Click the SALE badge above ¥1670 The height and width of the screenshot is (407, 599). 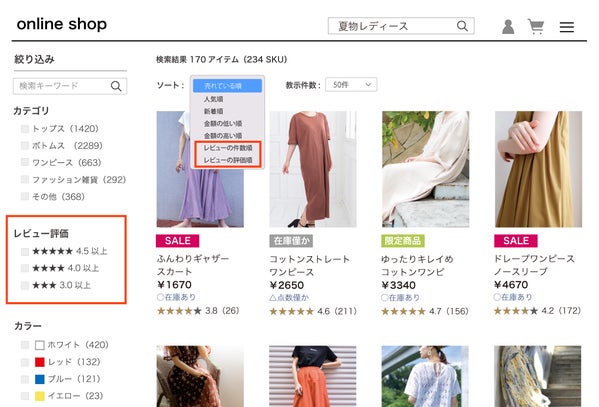(x=177, y=241)
